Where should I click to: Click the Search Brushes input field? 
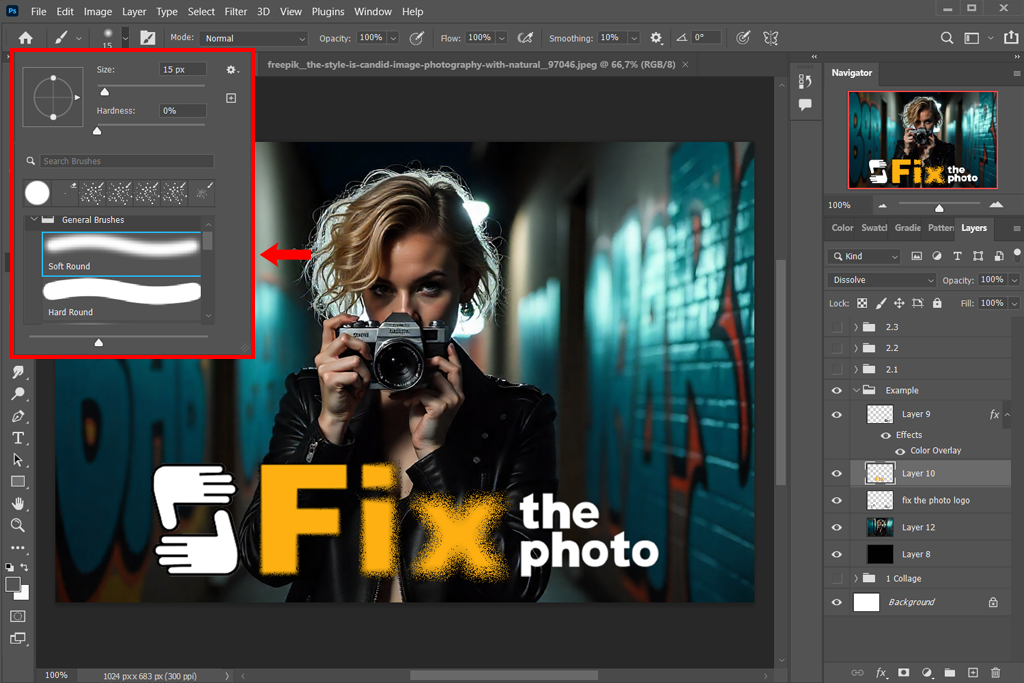[x=126, y=161]
